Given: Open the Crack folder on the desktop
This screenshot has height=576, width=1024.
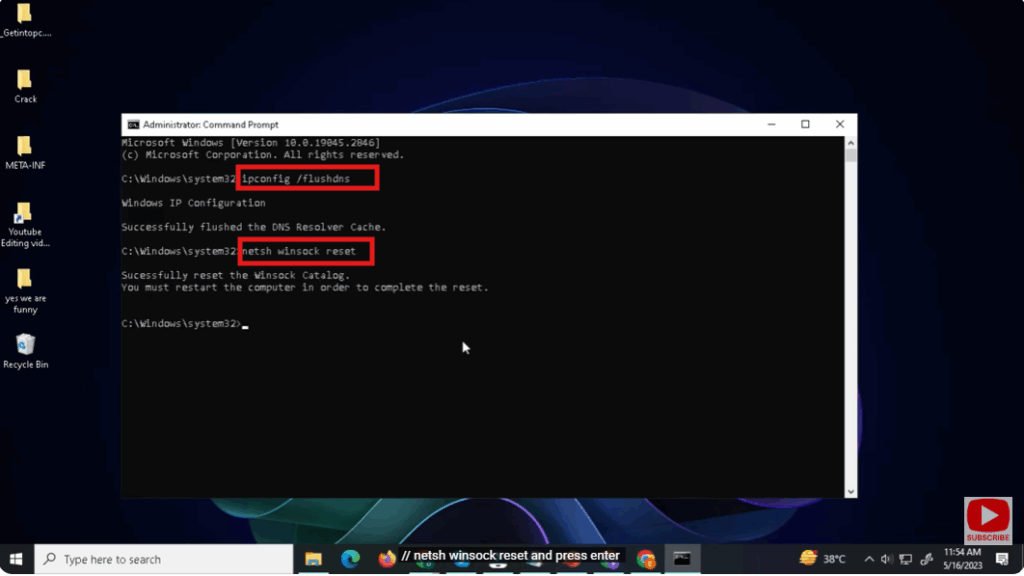Looking at the screenshot, I should coord(23,80).
